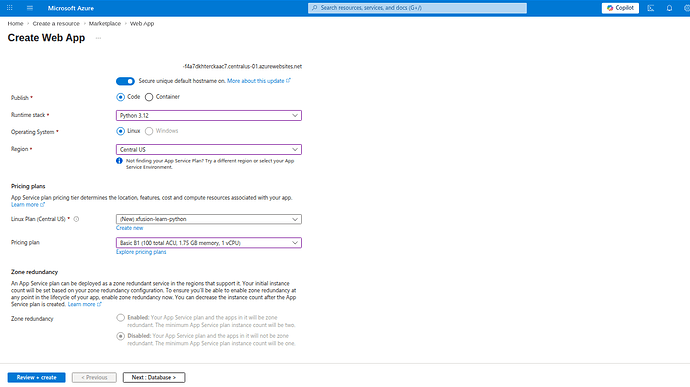Viewport: 690px width, 387px height.
Task: Open the Azure app launcher grid icon
Action: tap(10, 8)
